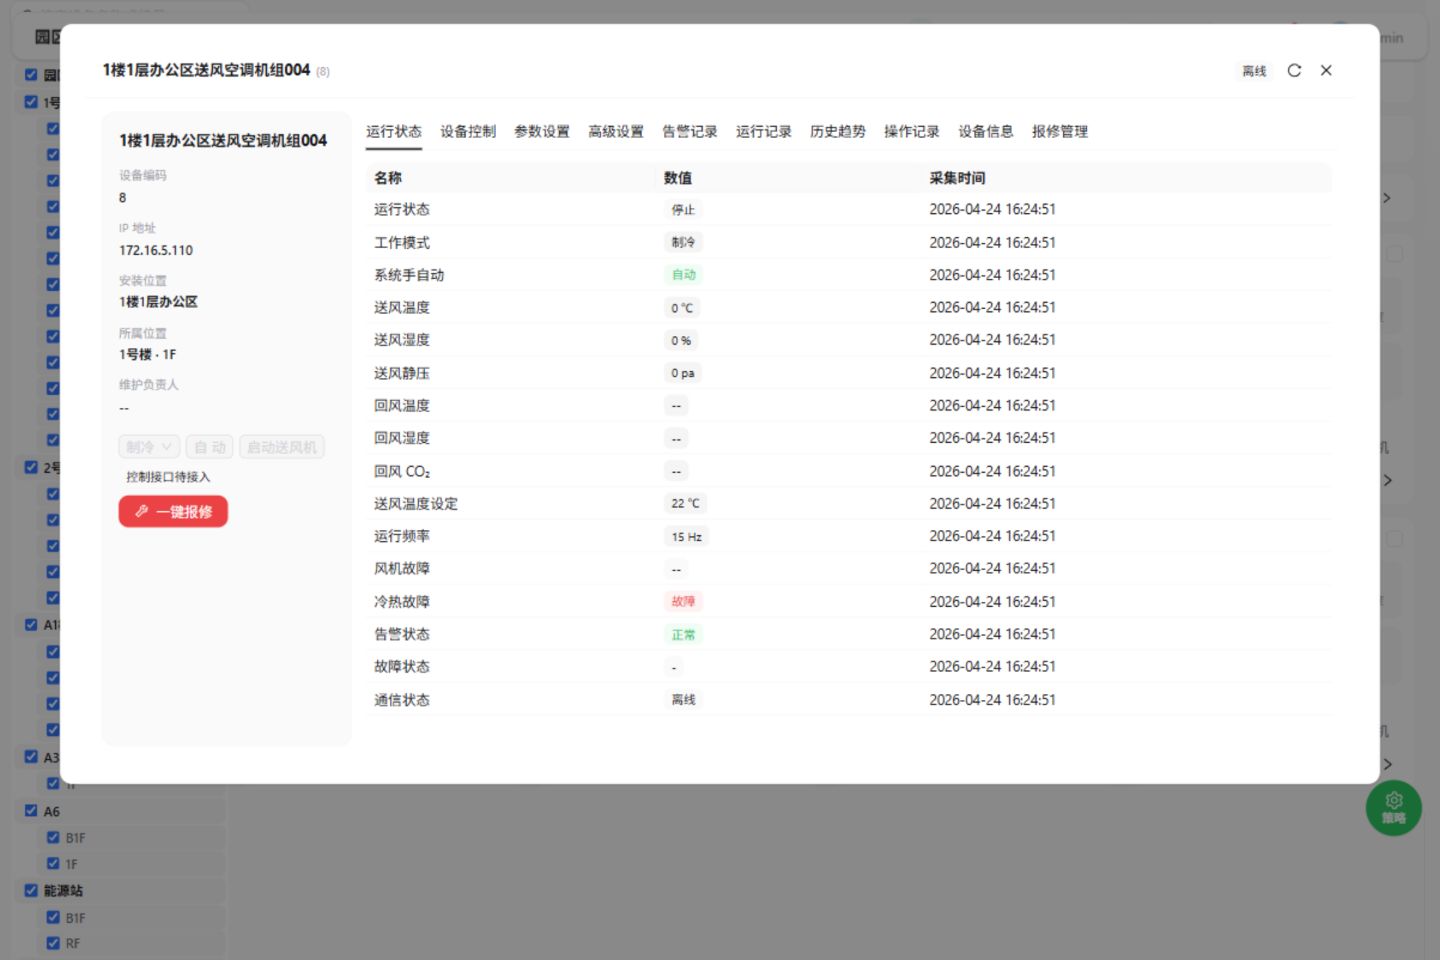Click the 自动 button beside the mode dropdown

coord(210,447)
